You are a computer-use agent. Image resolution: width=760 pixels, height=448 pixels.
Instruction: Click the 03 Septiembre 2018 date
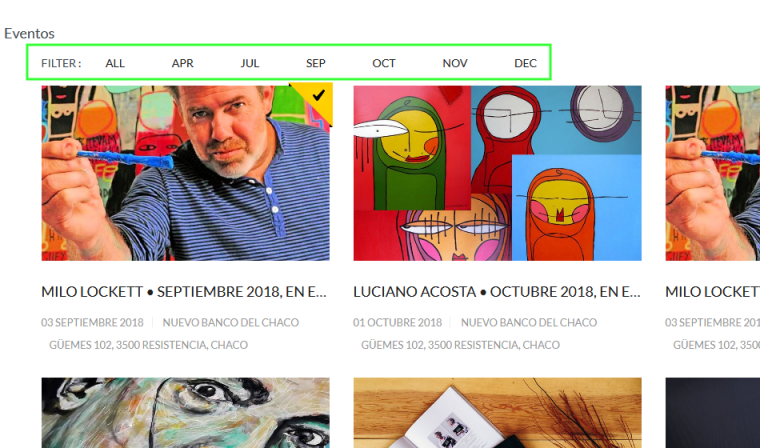click(x=92, y=322)
